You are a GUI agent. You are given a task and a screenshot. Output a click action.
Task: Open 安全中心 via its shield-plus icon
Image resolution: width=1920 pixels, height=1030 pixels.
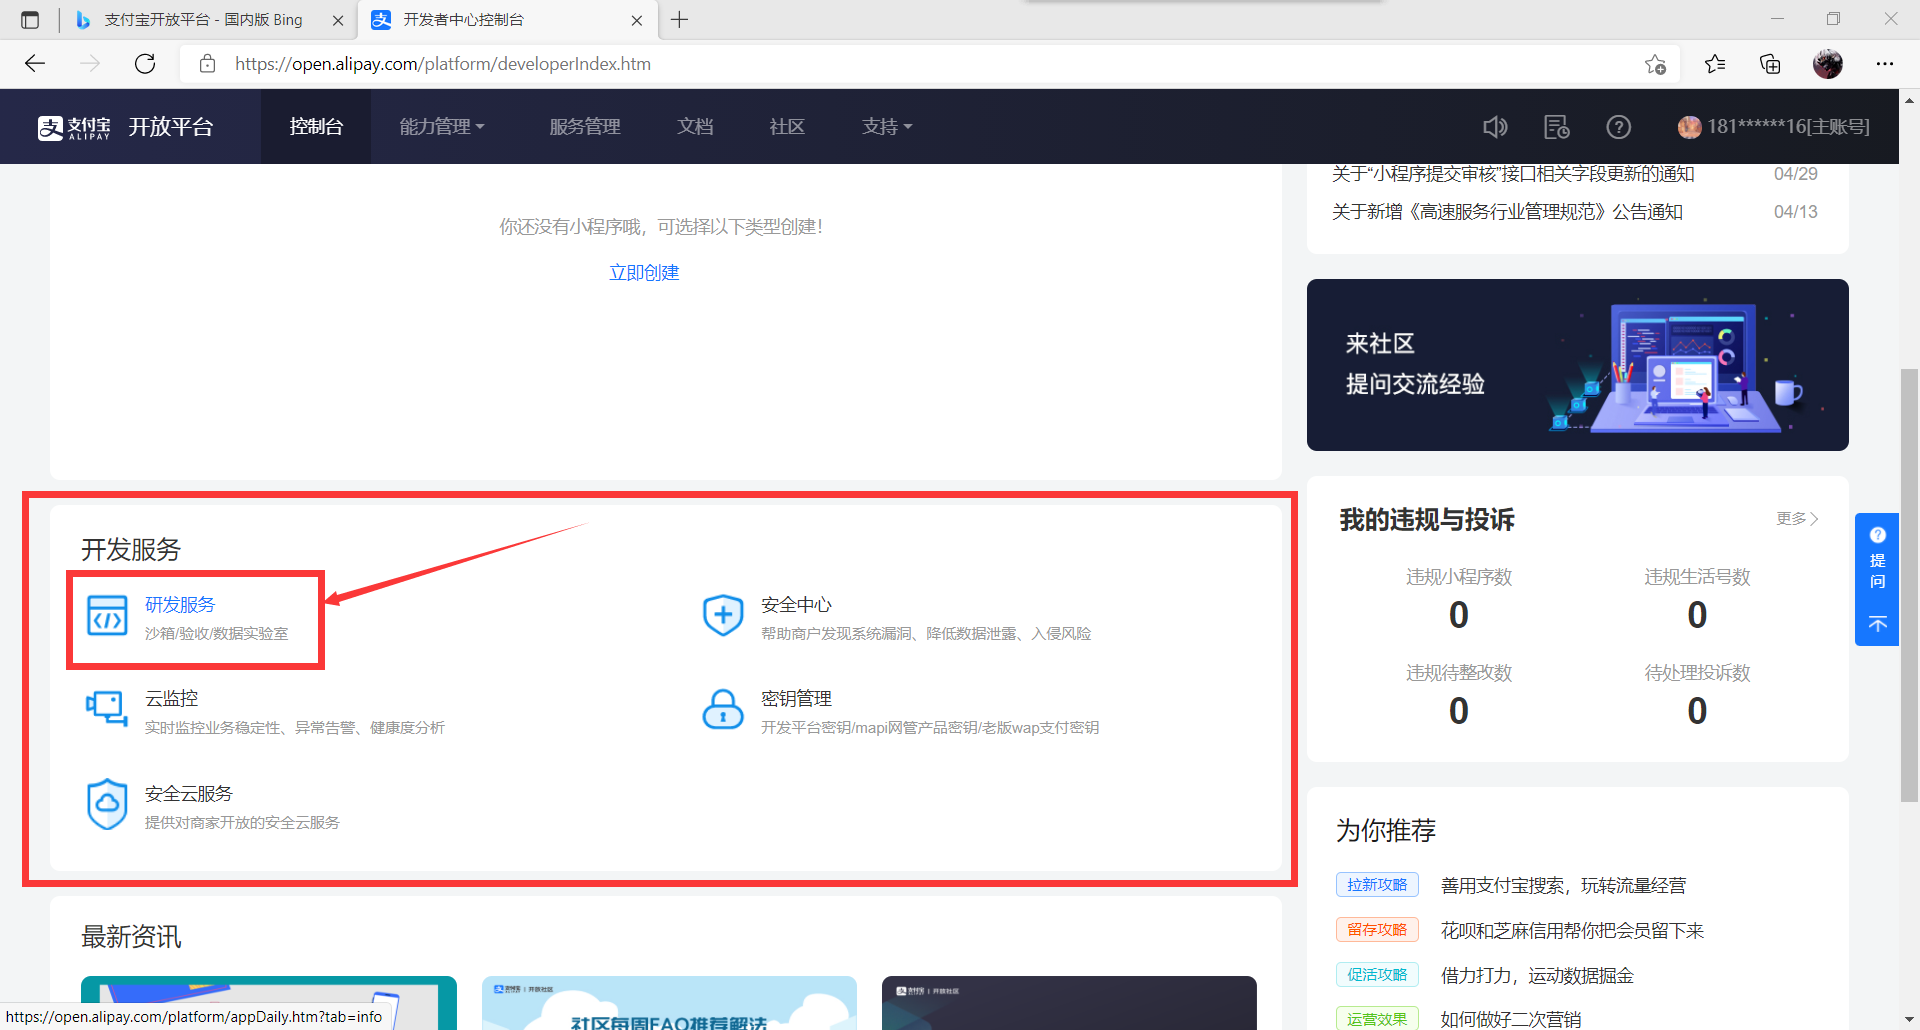pos(723,615)
